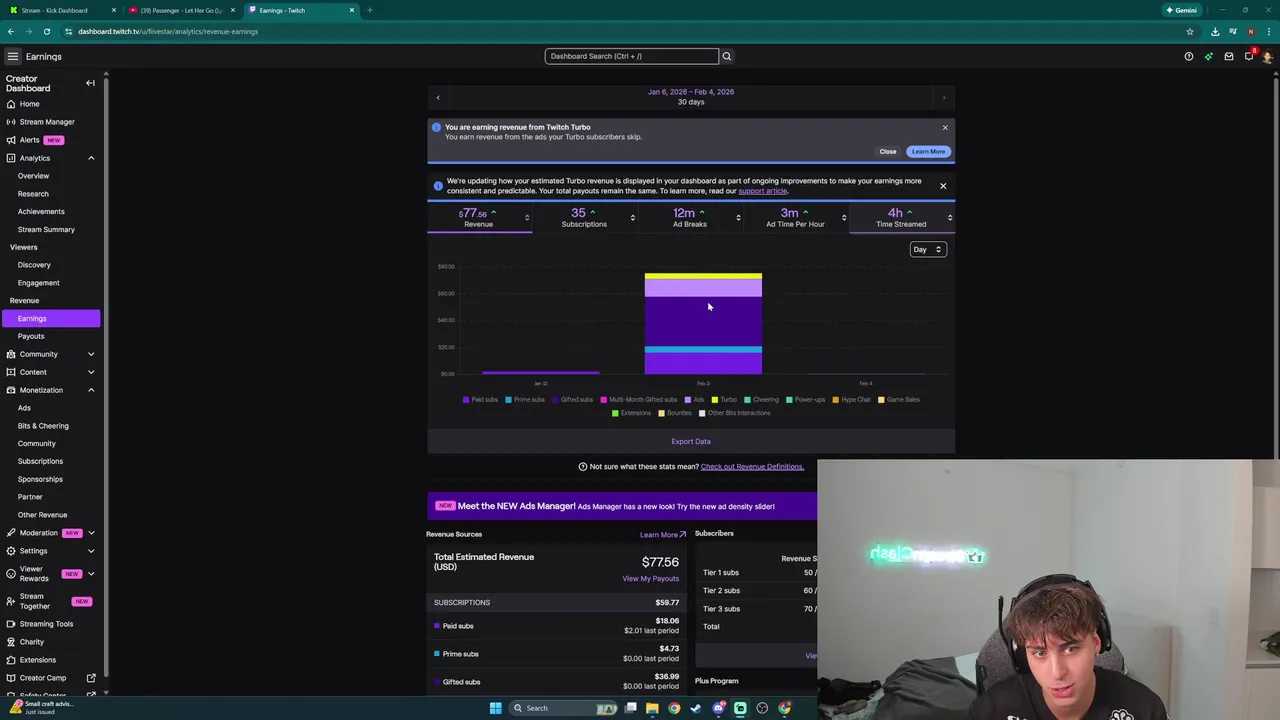Click the Learn More button in Turbo banner
The width and height of the screenshot is (1280, 720).
[x=928, y=152]
